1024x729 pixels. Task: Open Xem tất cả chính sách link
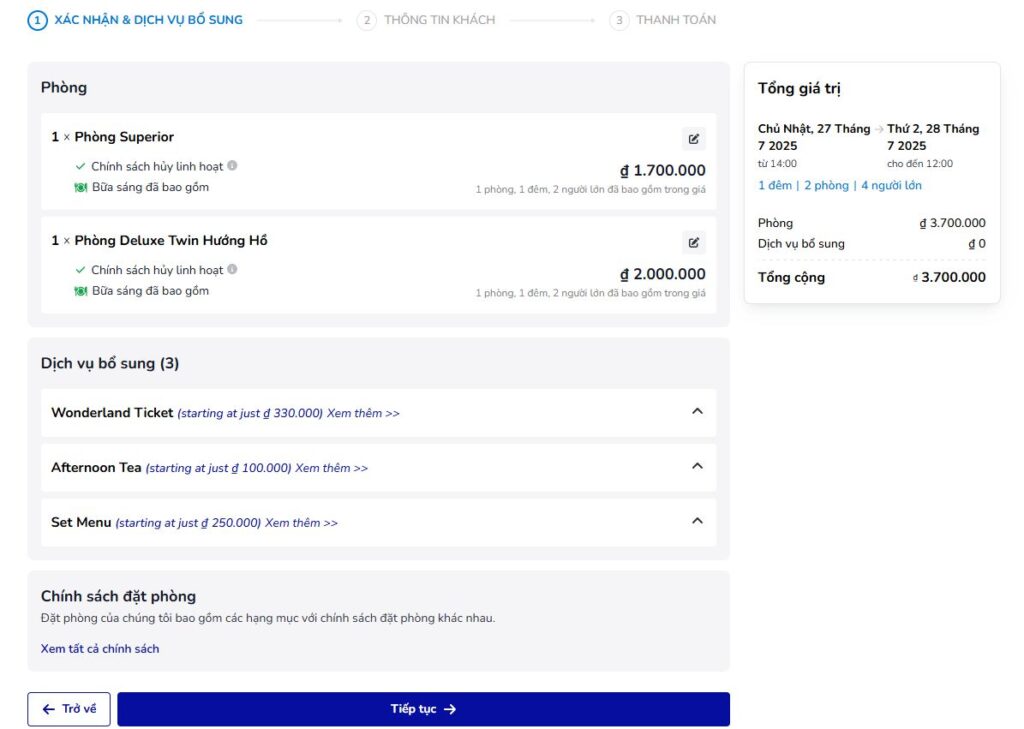point(100,649)
